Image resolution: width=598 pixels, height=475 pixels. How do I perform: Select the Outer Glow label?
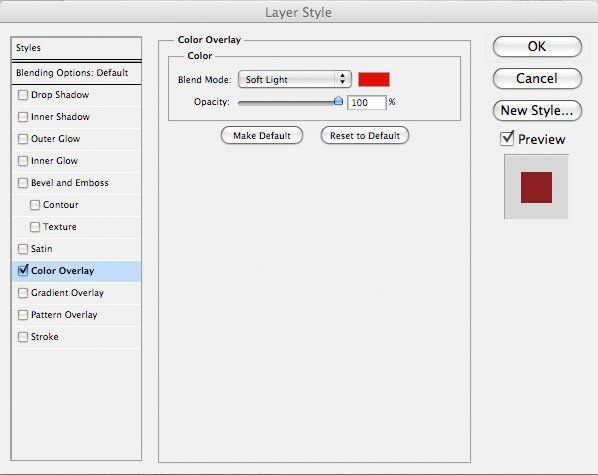[56, 139]
